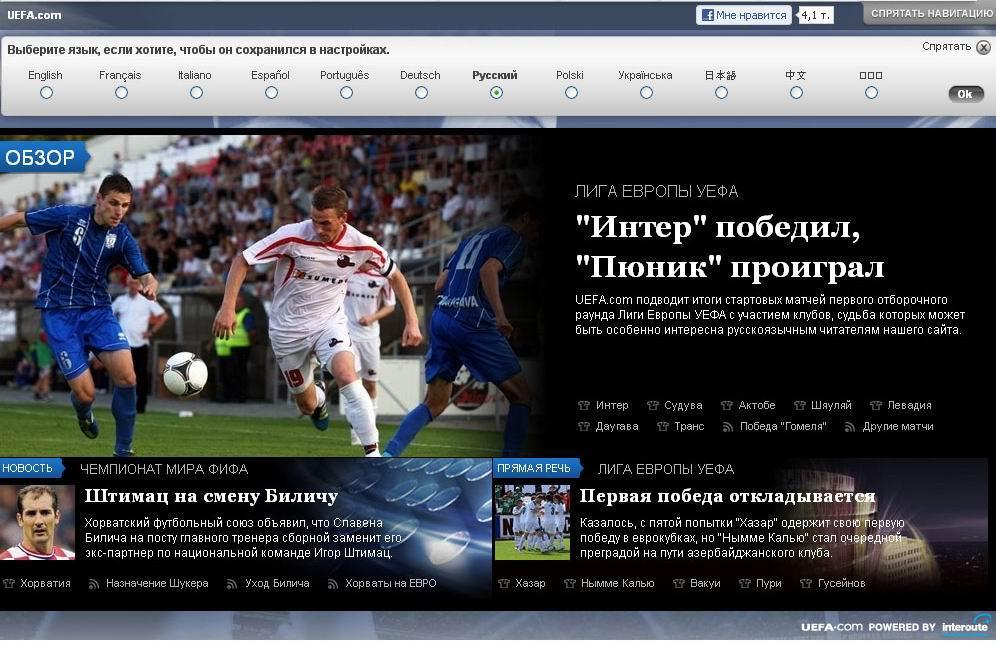Collapse navigation with 'Спрятать навигацию'
The height and width of the screenshot is (648, 996).
click(x=930, y=14)
